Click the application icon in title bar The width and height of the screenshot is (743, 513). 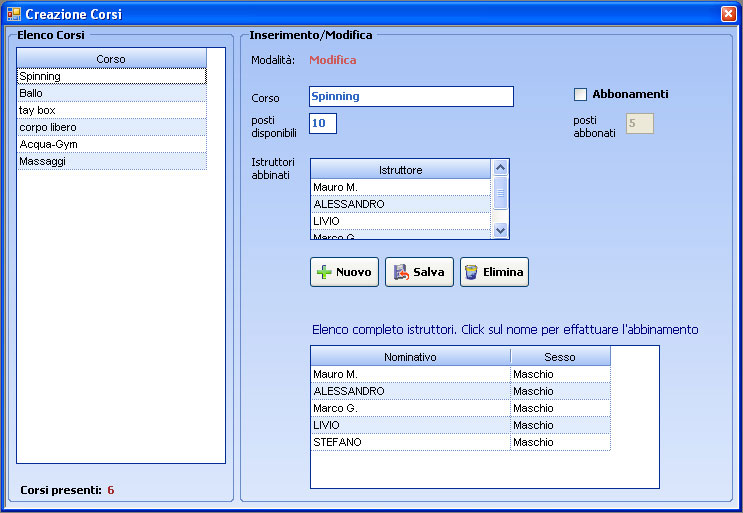coord(13,14)
